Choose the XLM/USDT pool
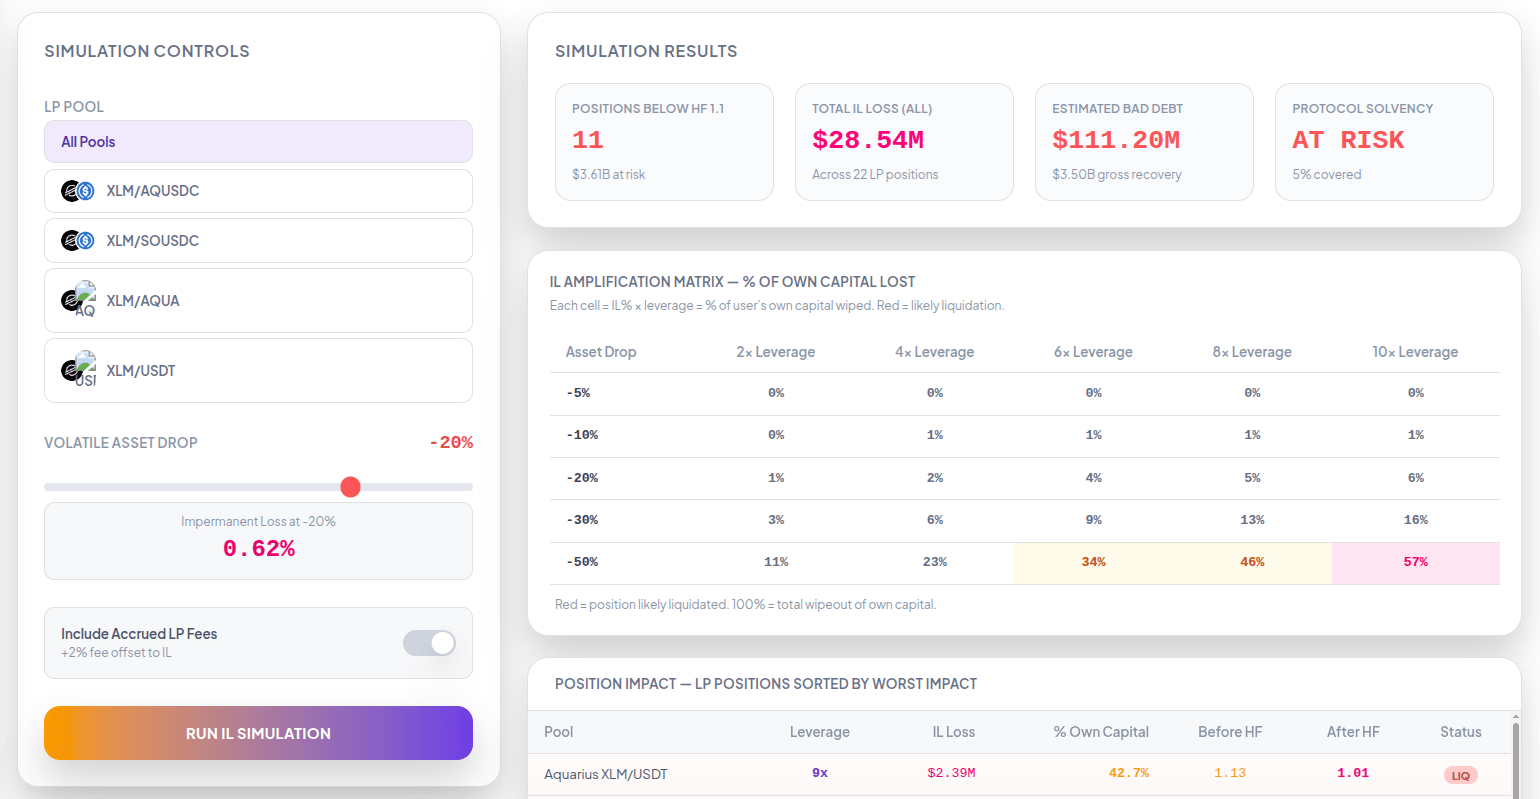 click(258, 370)
